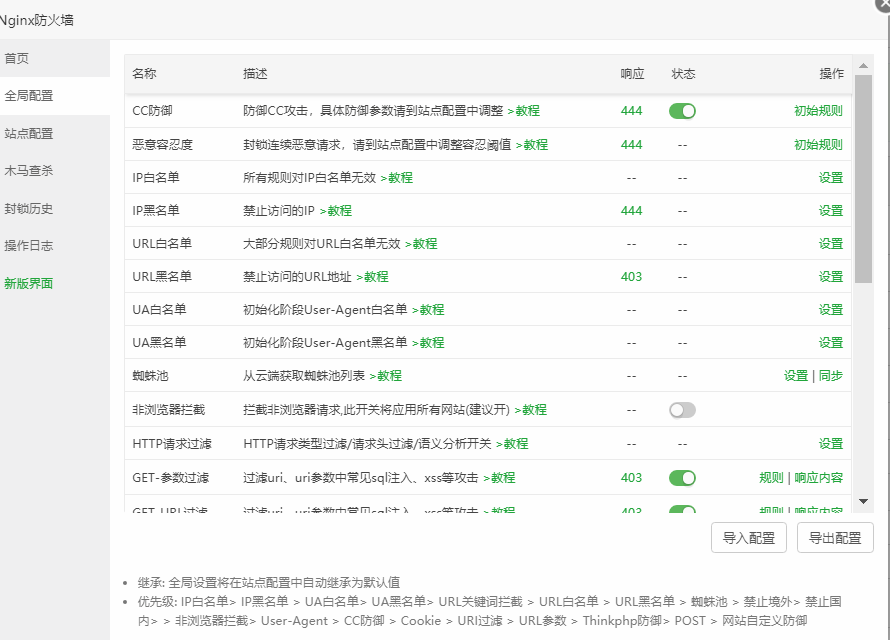Switch to 站点配置 tab
Screen dimensions: 890x640
click(55, 133)
